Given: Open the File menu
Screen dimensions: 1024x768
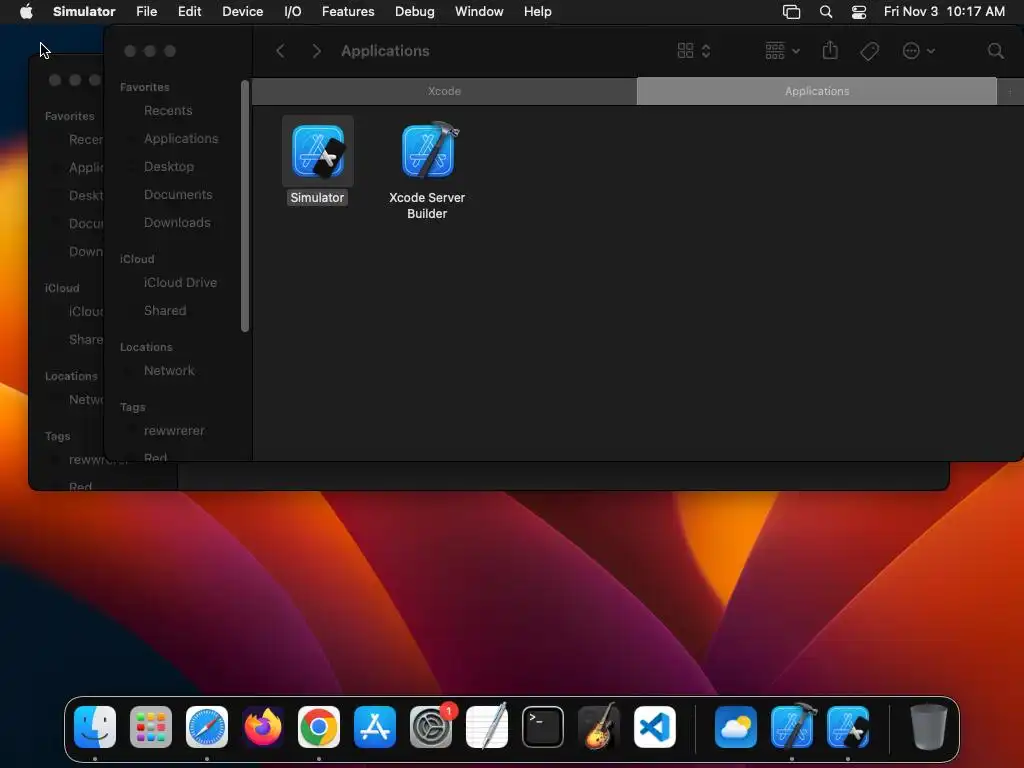Looking at the screenshot, I should [146, 12].
